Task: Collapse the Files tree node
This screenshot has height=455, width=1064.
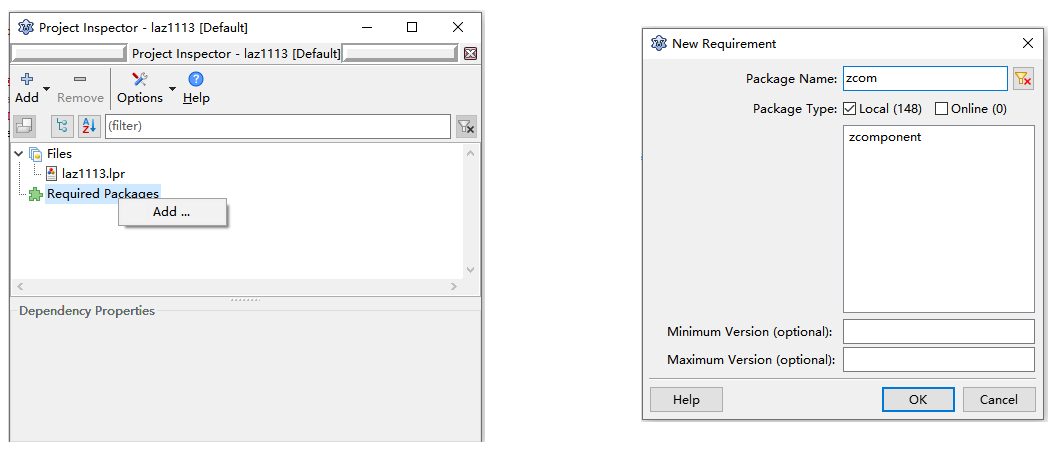Action: pos(18,154)
